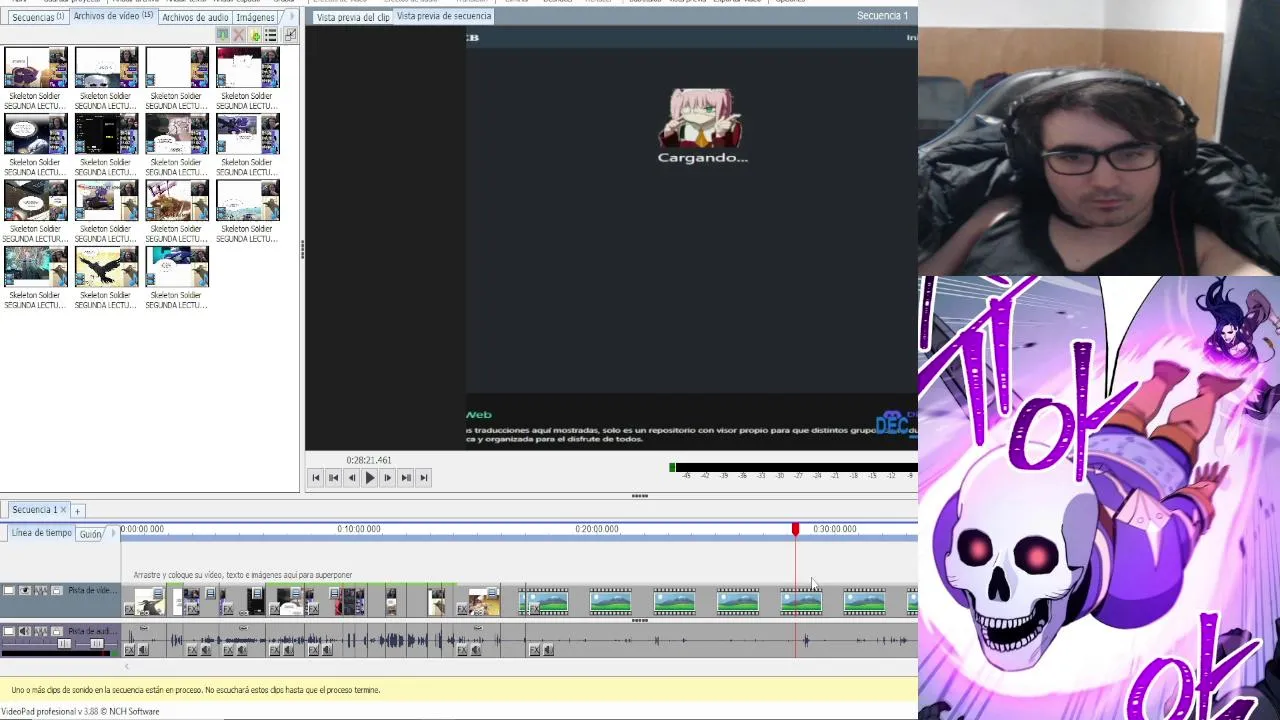1280x720 pixels.
Task: Add a new sequence with plus button
Action: 77,511
